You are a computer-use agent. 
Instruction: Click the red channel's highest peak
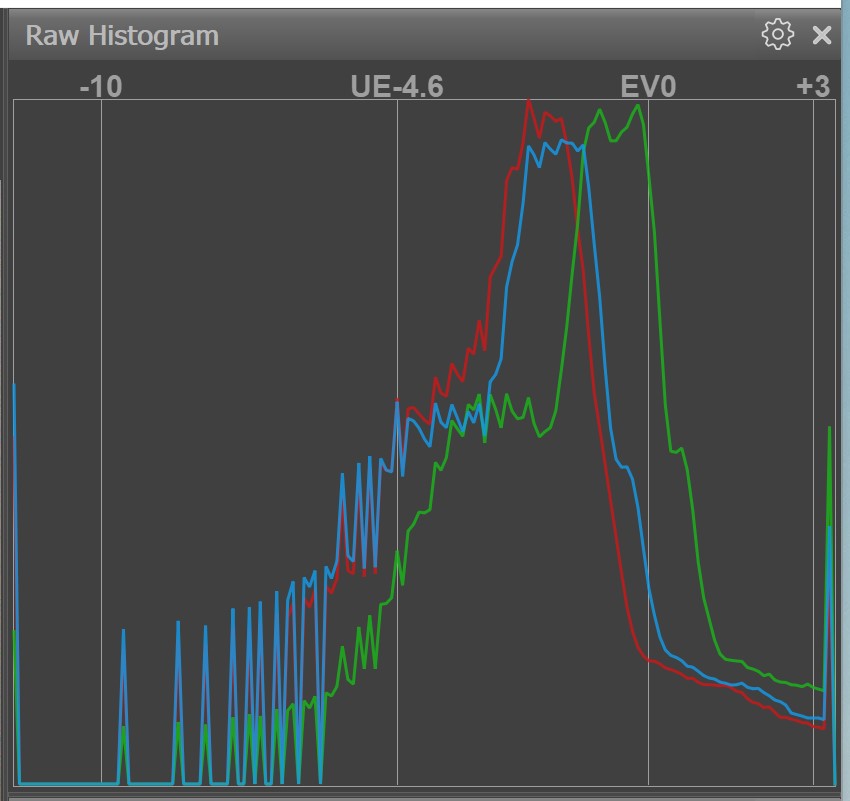tap(528, 101)
